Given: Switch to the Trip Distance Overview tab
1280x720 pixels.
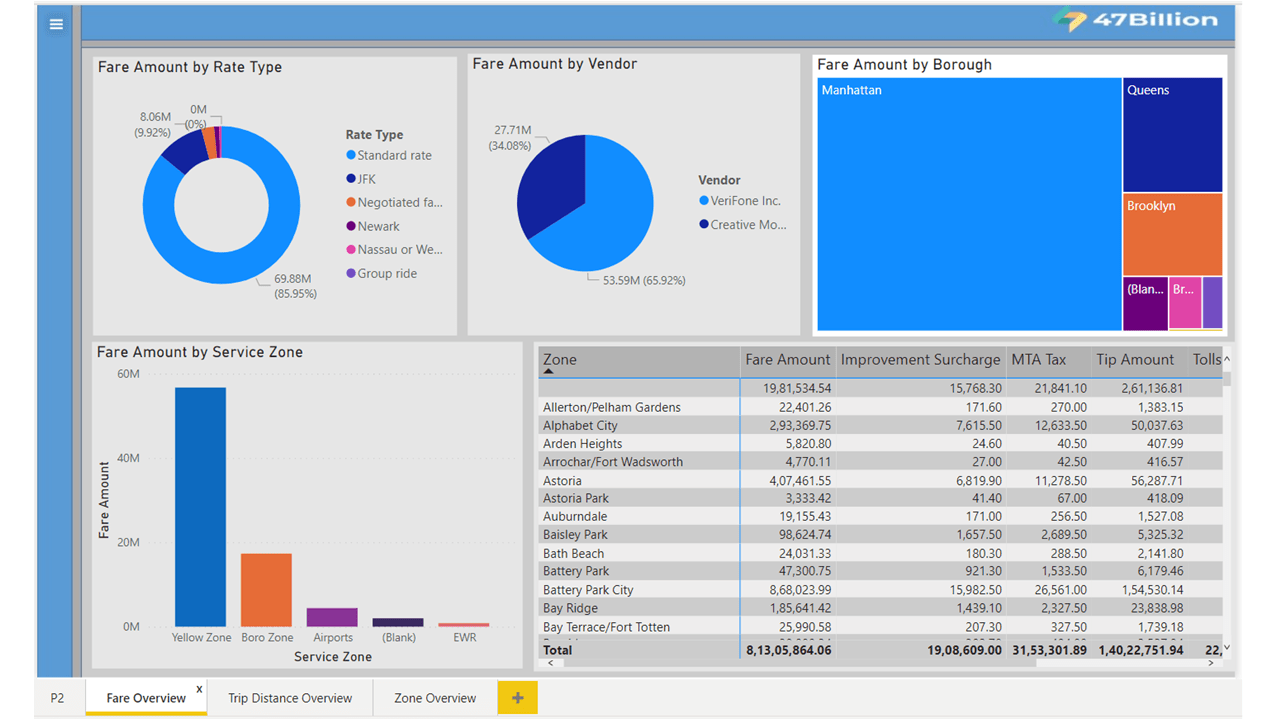Looking at the screenshot, I should point(290,697).
